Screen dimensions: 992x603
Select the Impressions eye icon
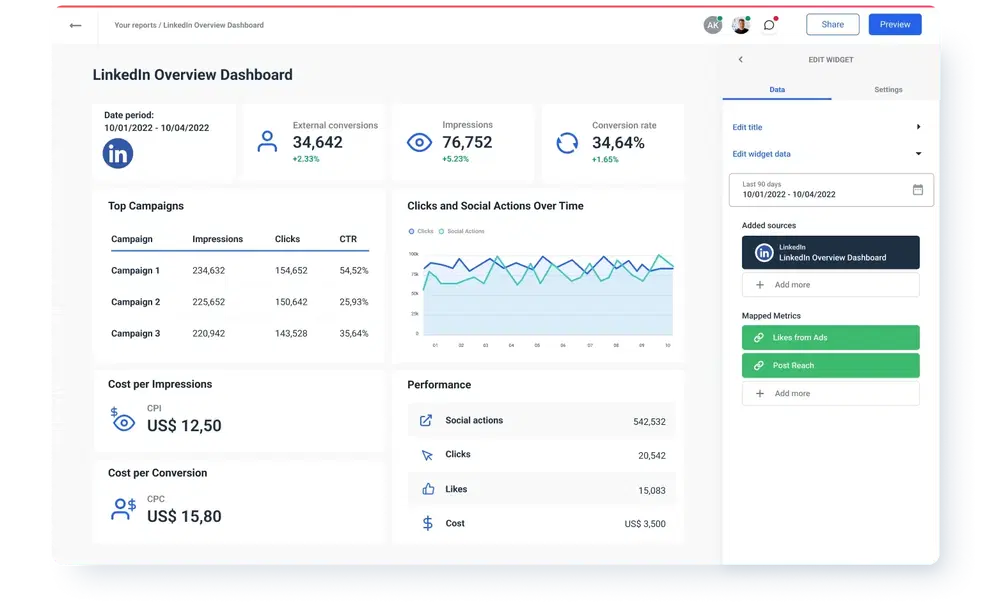(418, 142)
